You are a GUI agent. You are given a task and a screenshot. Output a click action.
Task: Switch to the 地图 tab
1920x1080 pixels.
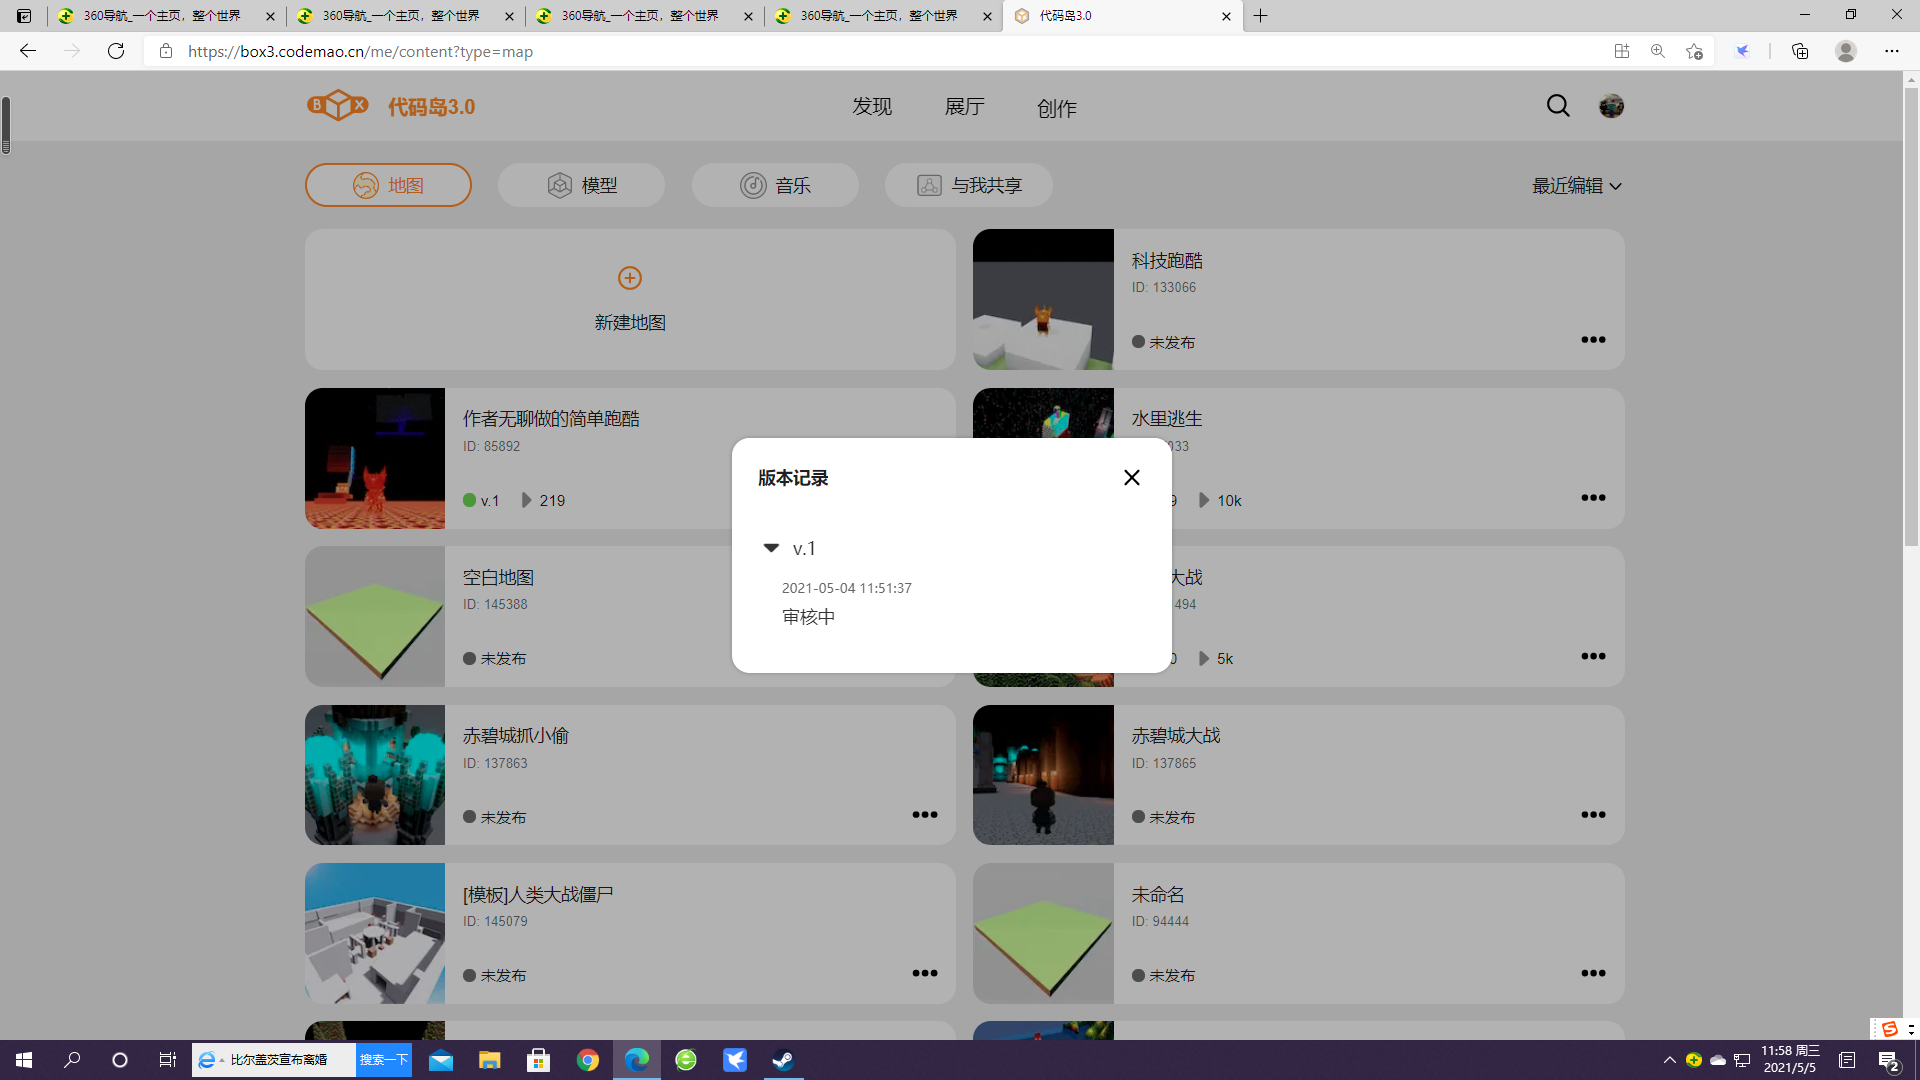click(388, 185)
